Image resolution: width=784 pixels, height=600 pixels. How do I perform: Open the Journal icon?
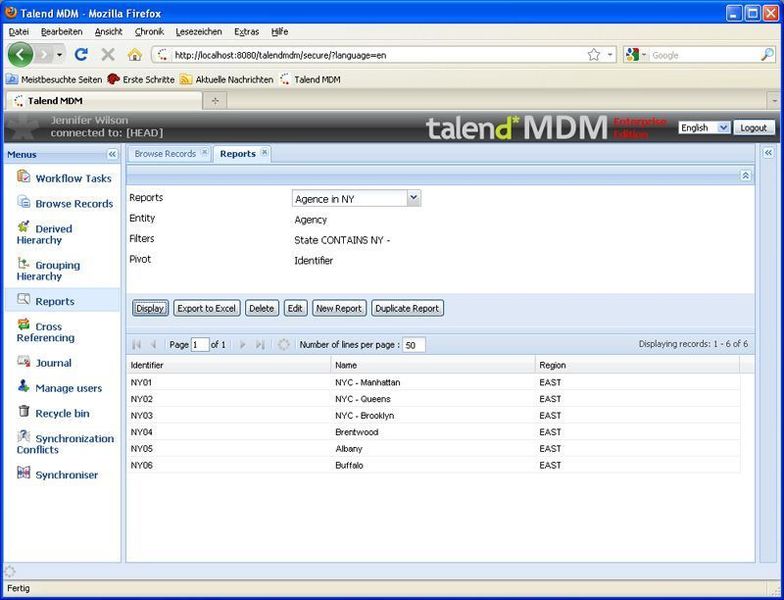click(24, 361)
